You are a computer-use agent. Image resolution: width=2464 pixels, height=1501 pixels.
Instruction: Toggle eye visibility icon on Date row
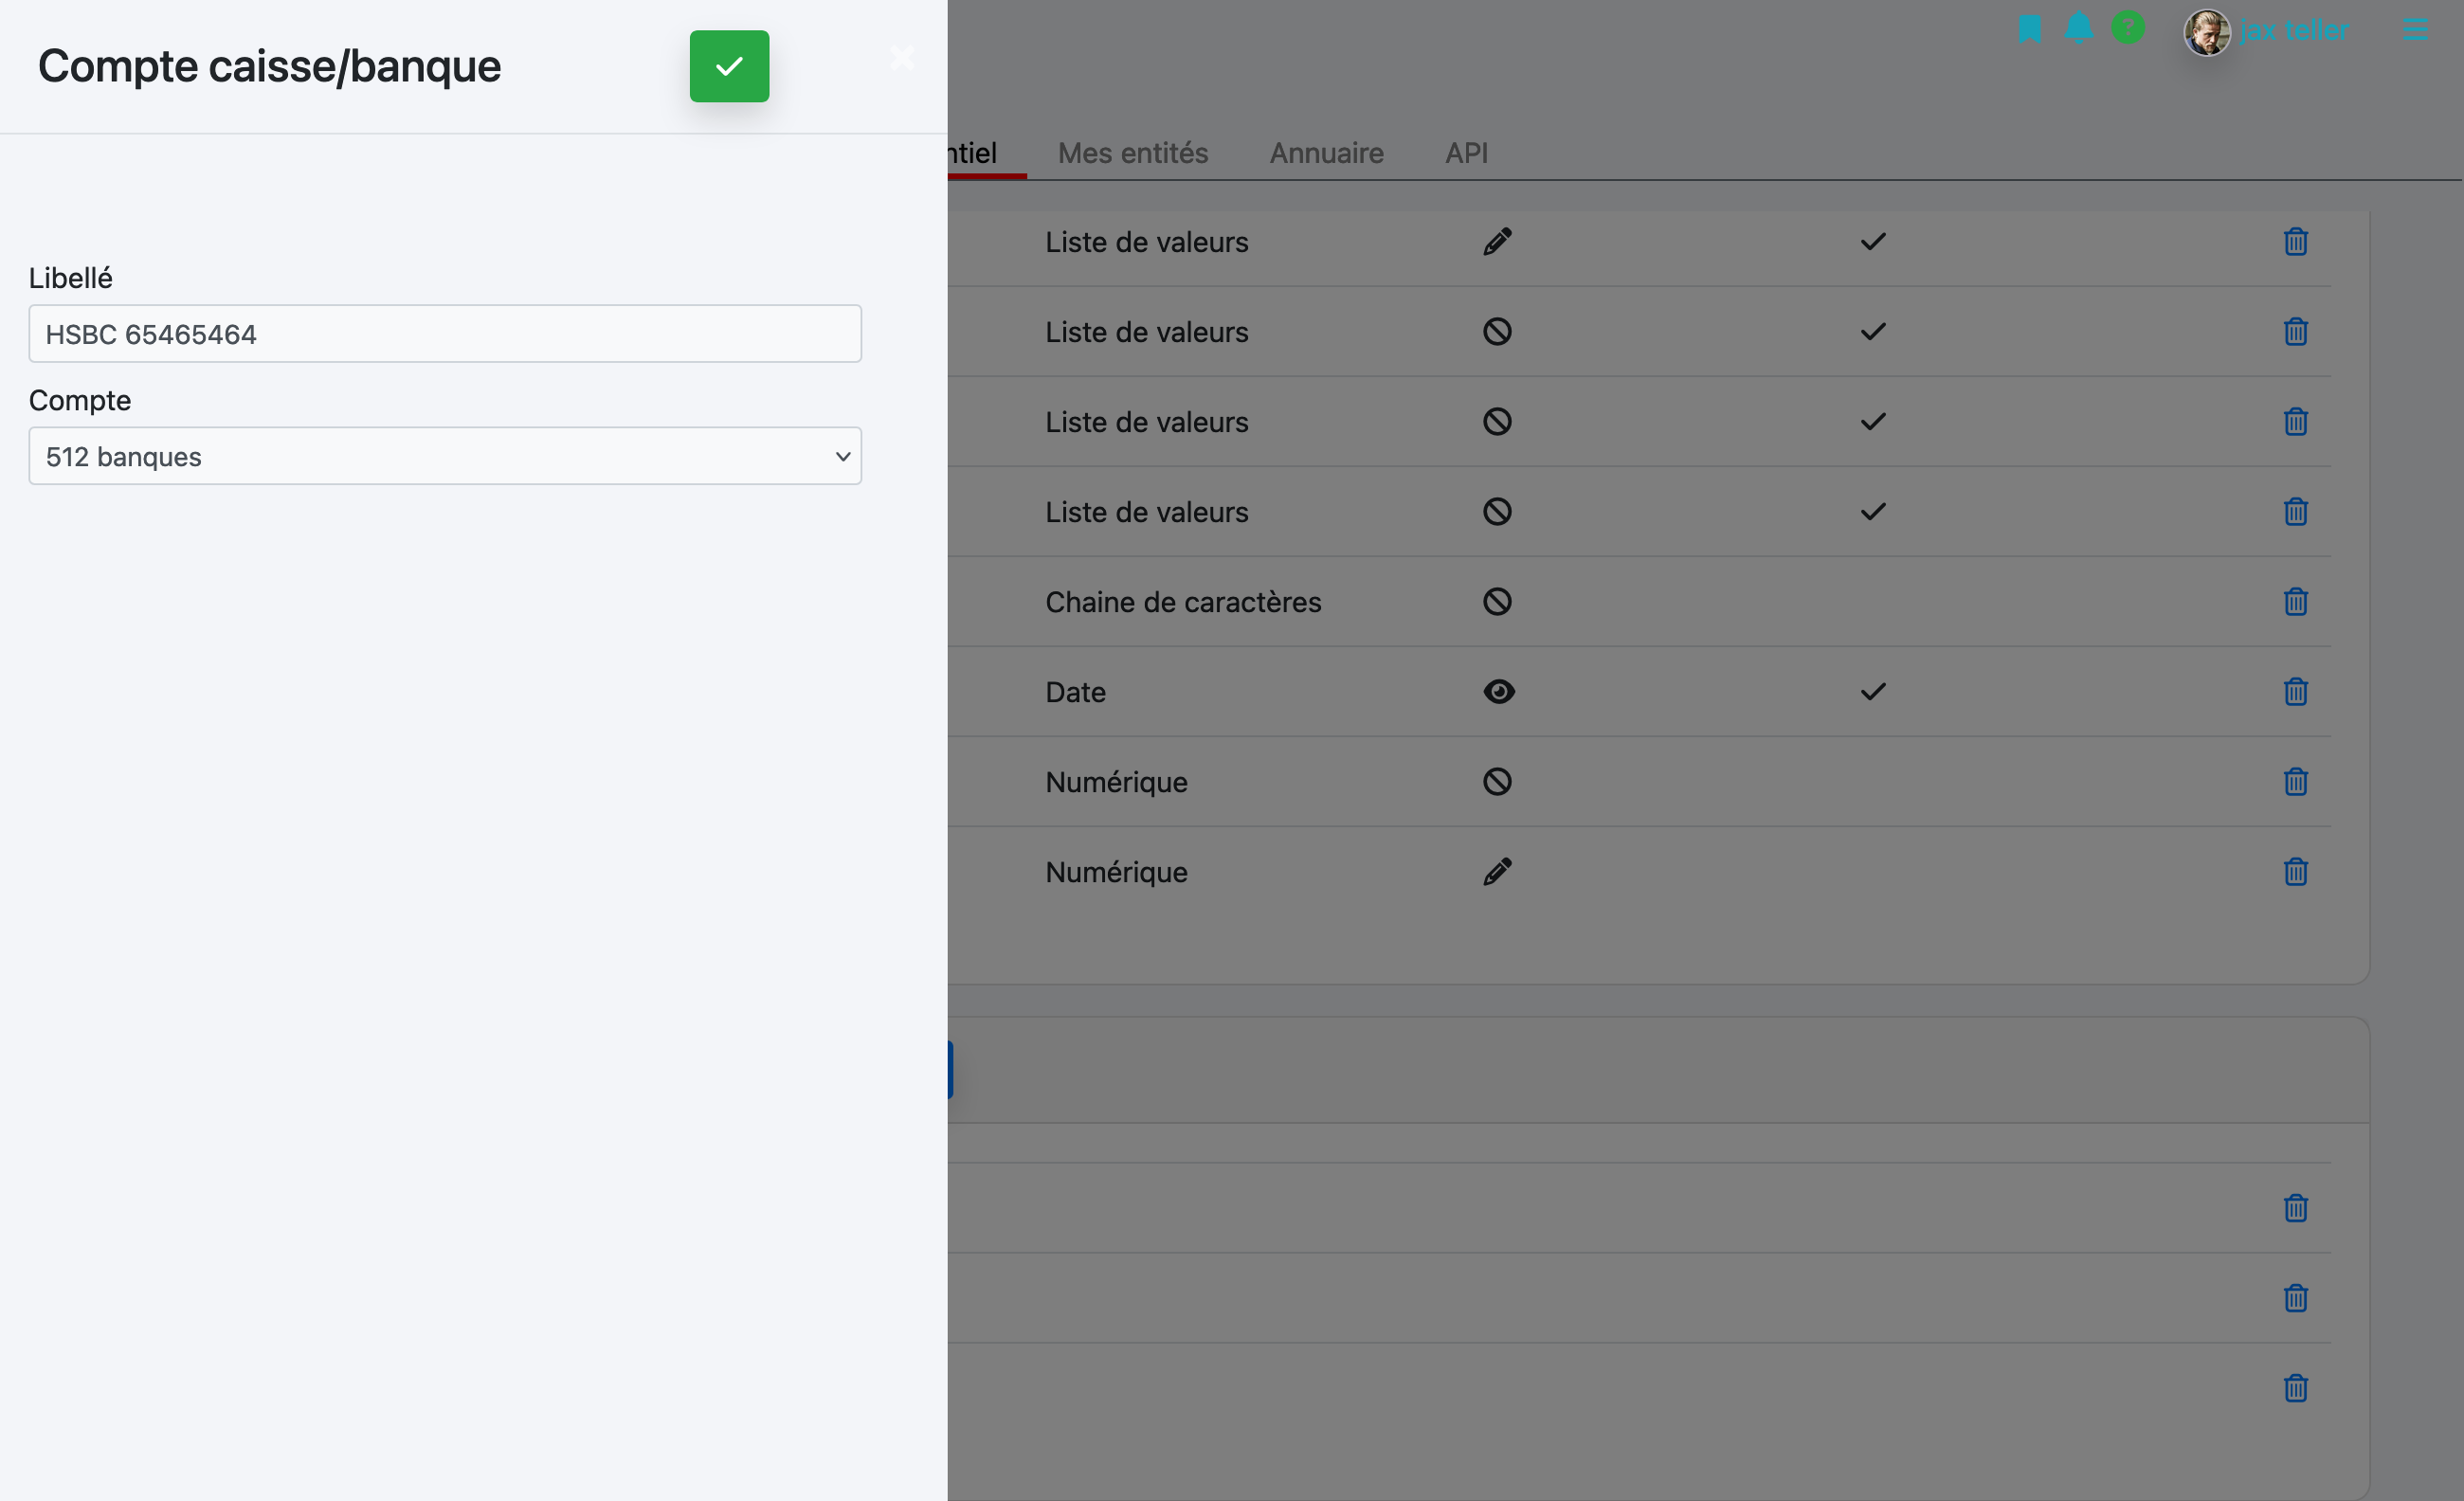click(1498, 692)
